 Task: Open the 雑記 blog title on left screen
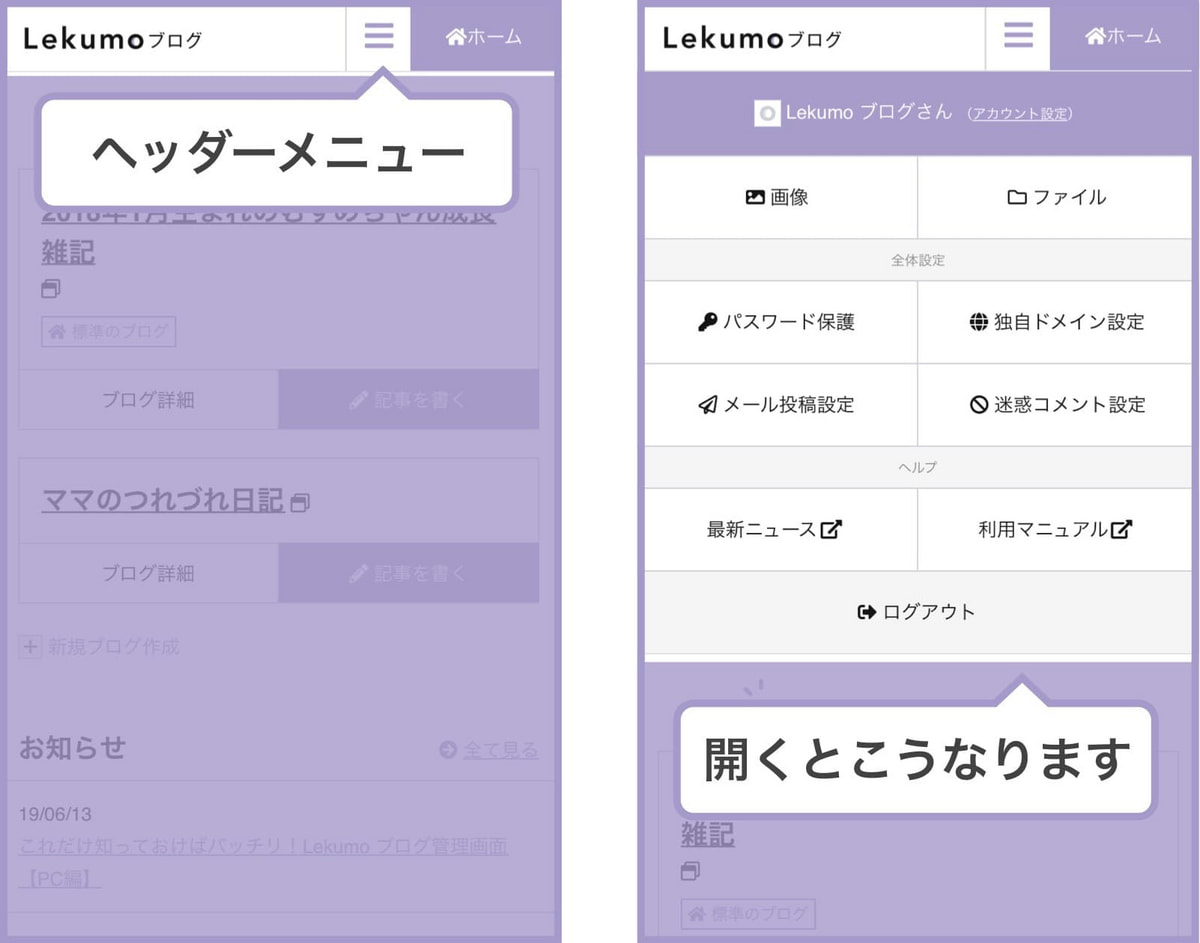pos(68,252)
